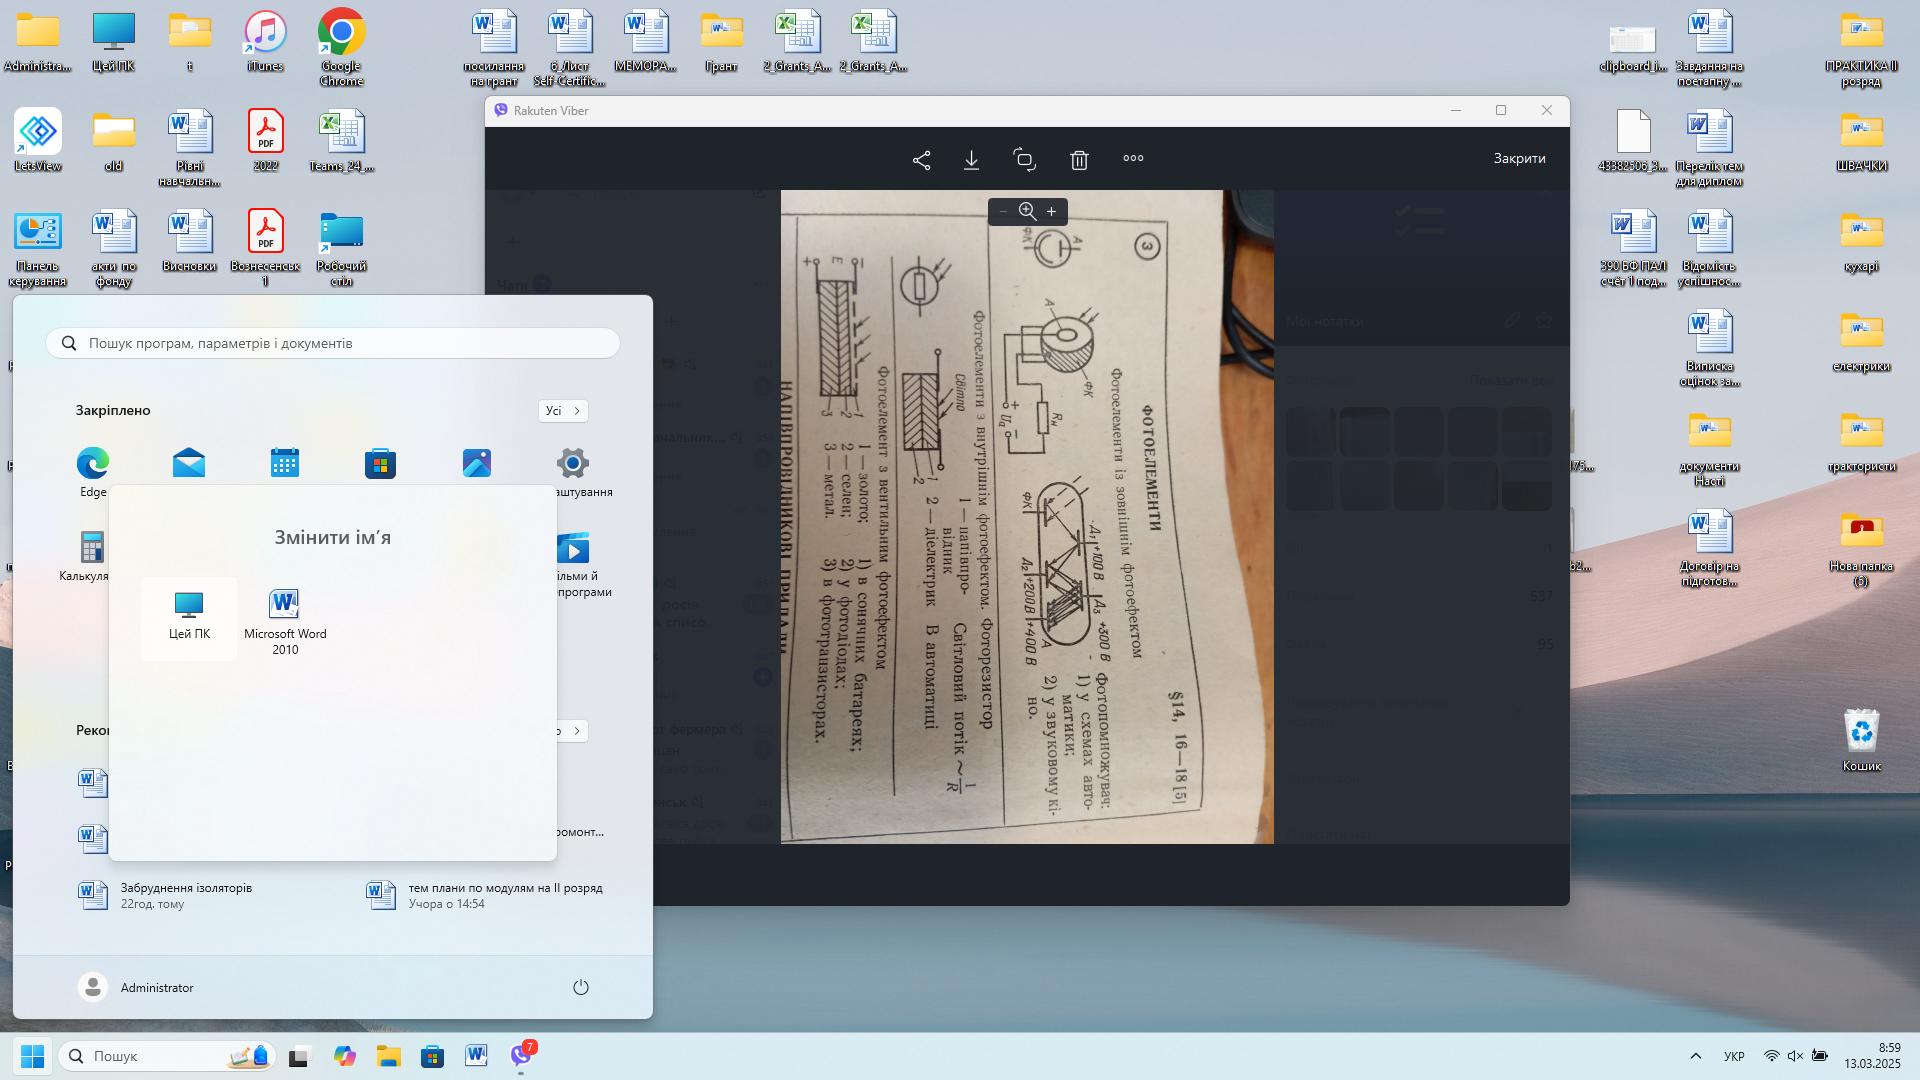Open Viber from the taskbar
This screenshot has height=1080, width=1920.
(521, 1056)
